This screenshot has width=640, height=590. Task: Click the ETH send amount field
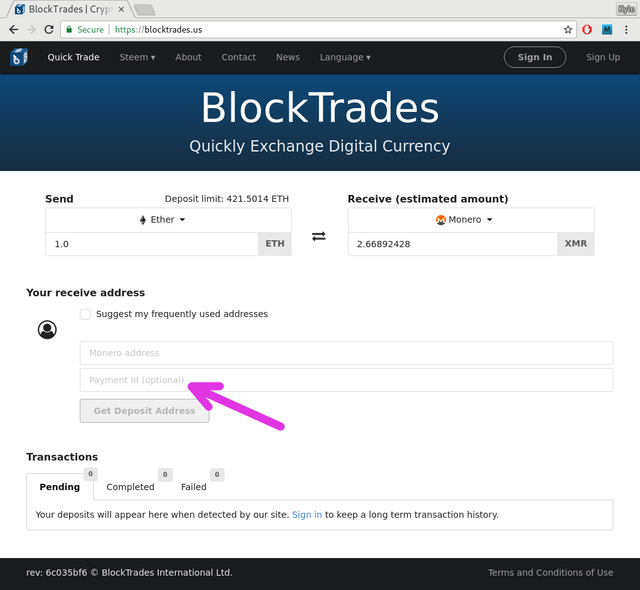[x=152, y=244]
